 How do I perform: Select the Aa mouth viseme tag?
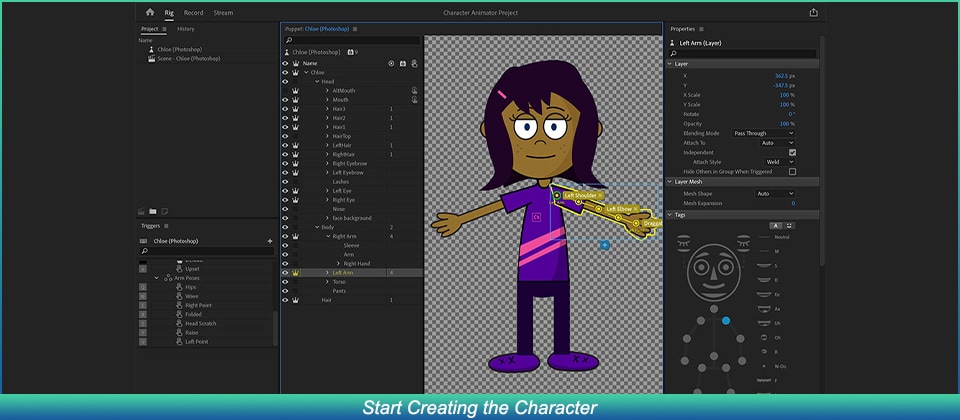coord(769,309)
